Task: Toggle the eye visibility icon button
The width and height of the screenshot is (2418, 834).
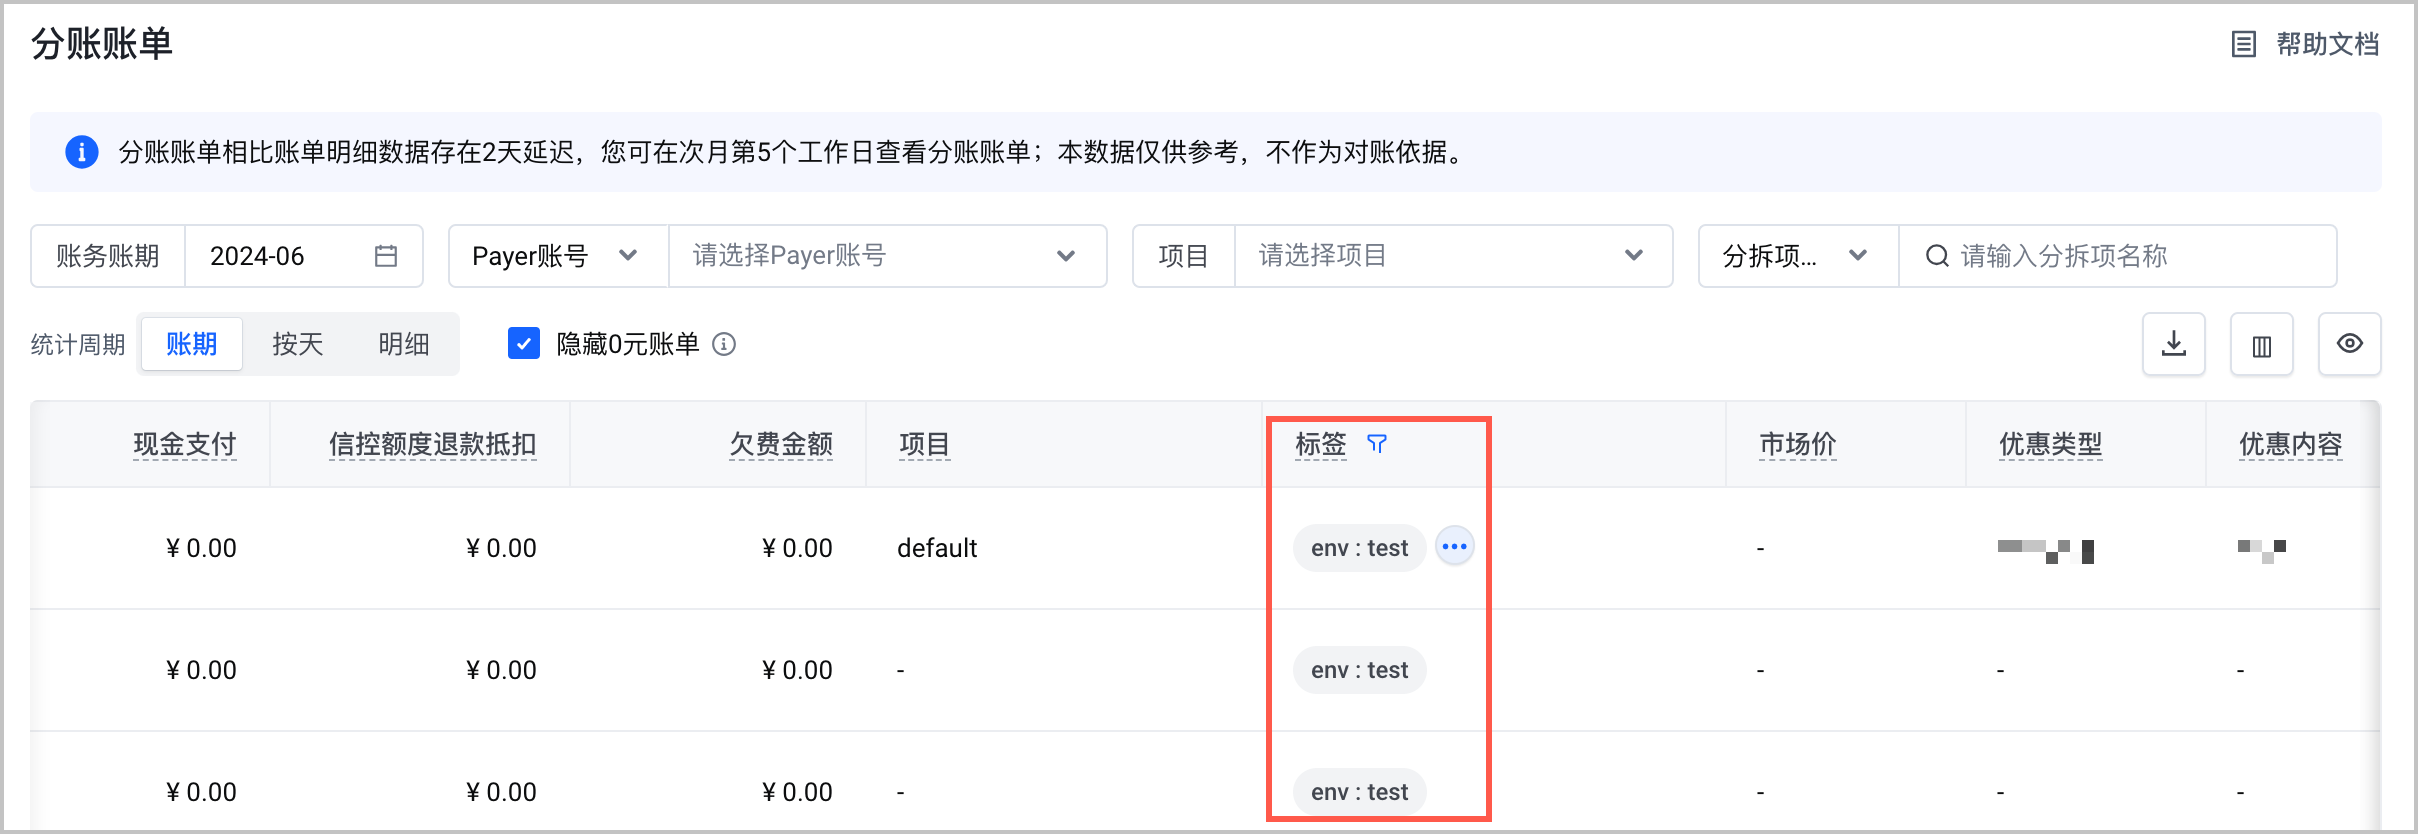Action: 2350,344
